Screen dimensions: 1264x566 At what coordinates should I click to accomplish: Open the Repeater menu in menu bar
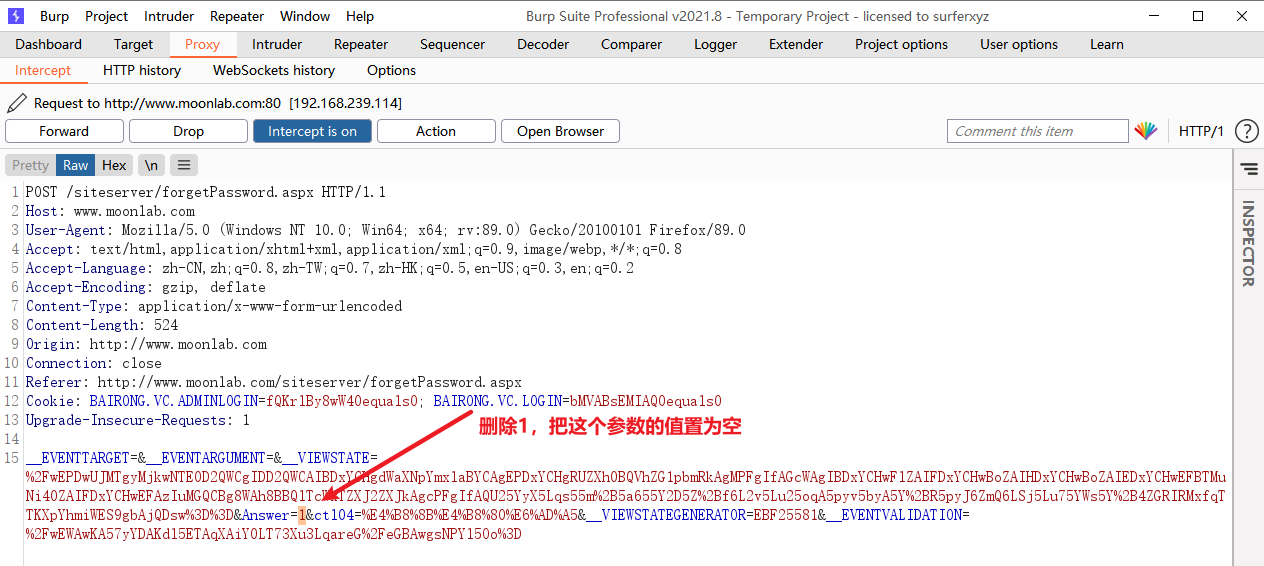click(237, 16)
